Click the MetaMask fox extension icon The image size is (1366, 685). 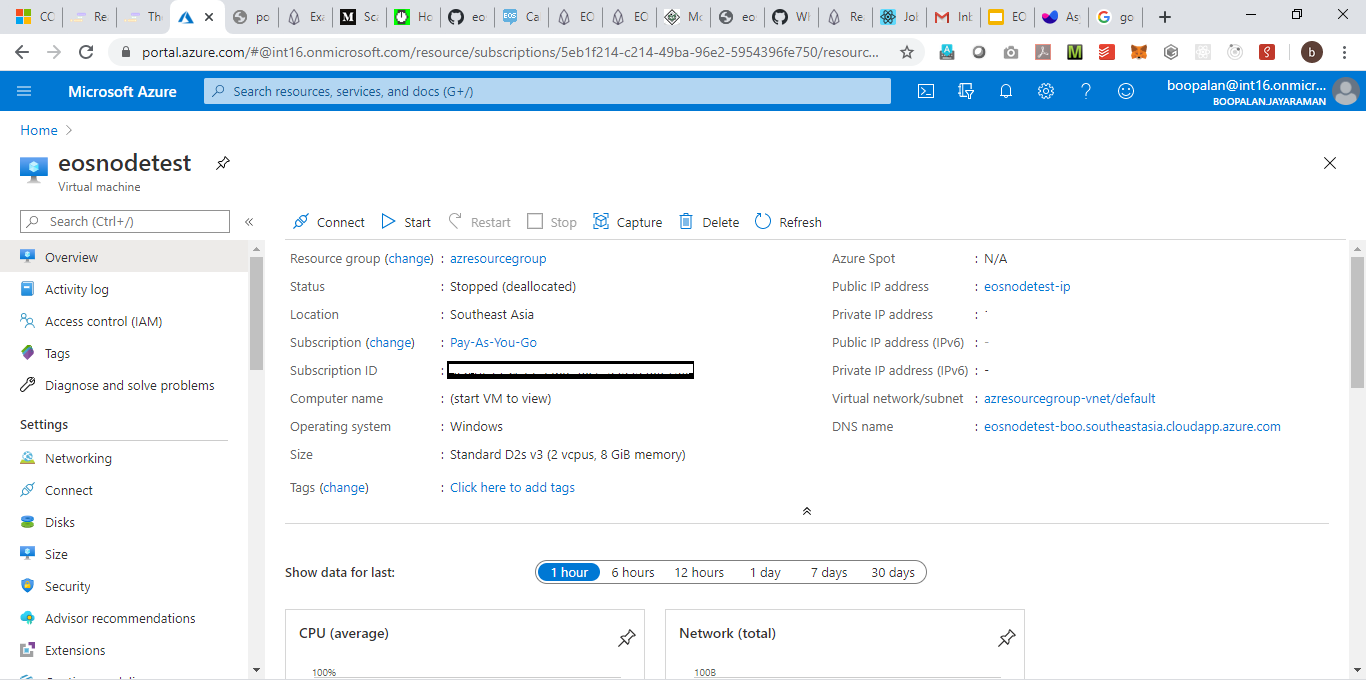(1139, 52)
